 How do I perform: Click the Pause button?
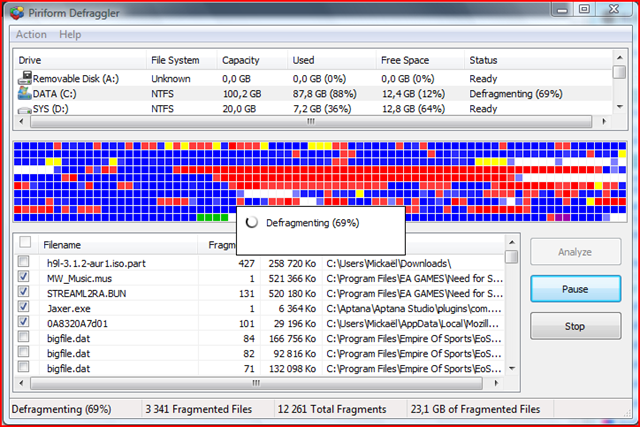[x=576, y=289]
